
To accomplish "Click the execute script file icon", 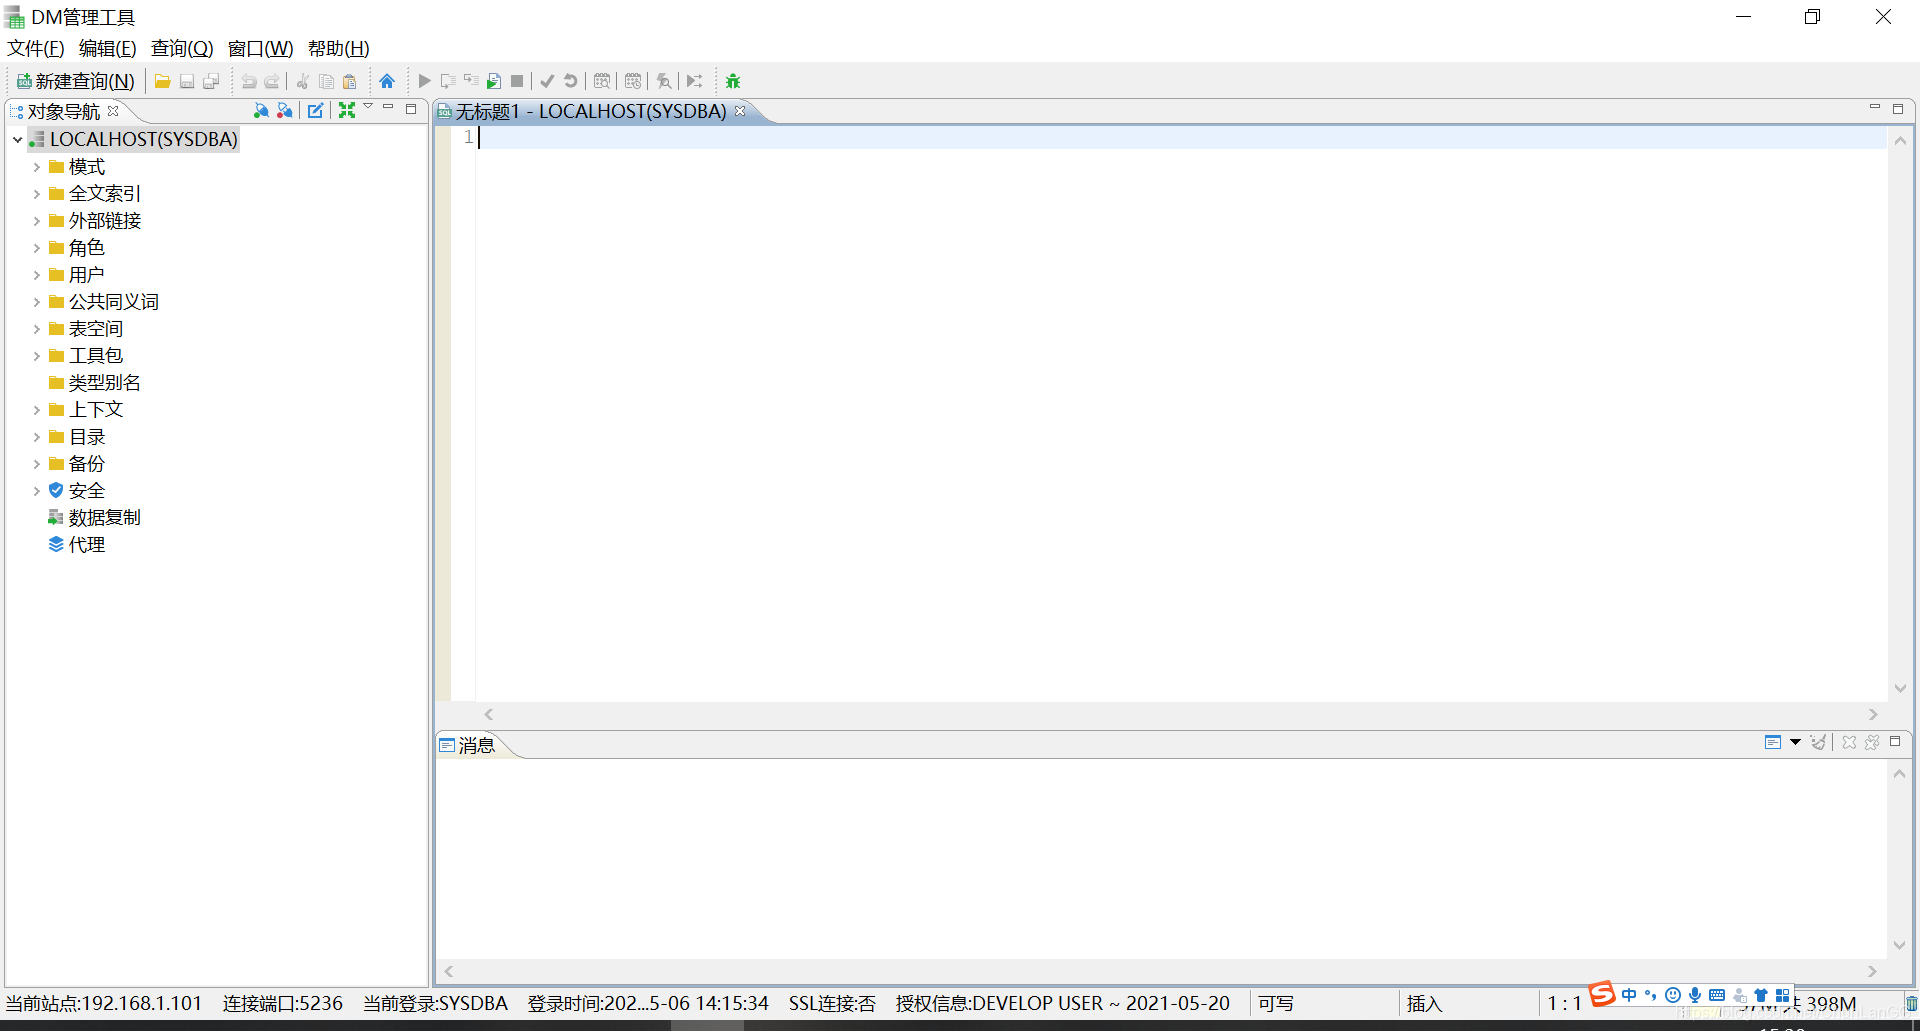I will click(494, 81).
